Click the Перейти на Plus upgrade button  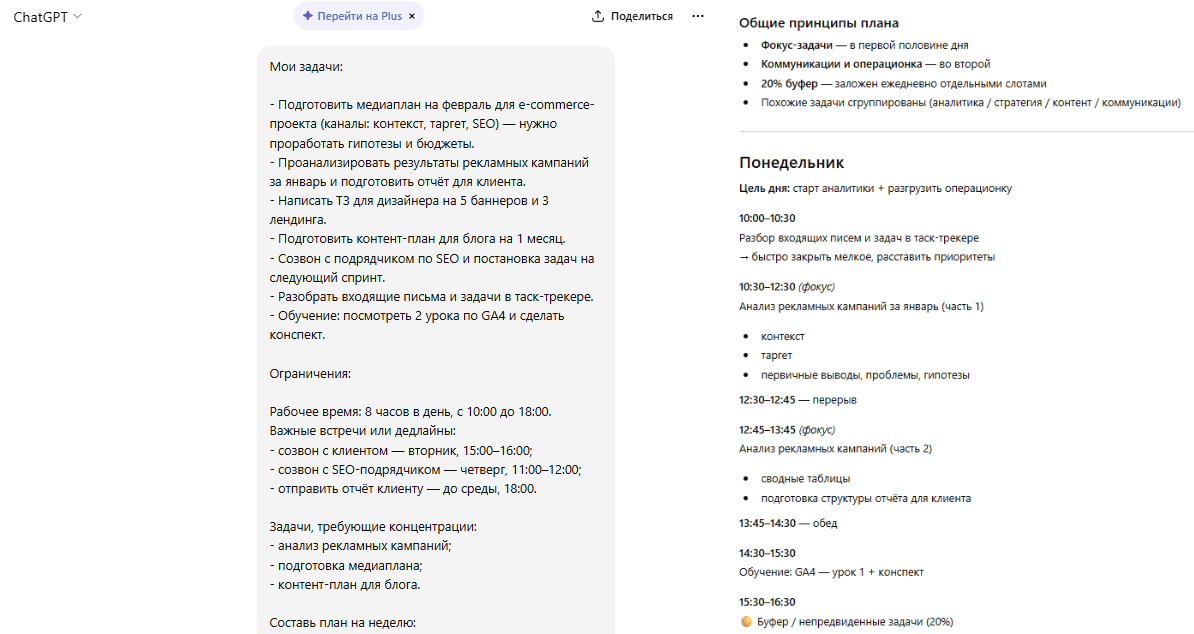[x=358, y=15]
